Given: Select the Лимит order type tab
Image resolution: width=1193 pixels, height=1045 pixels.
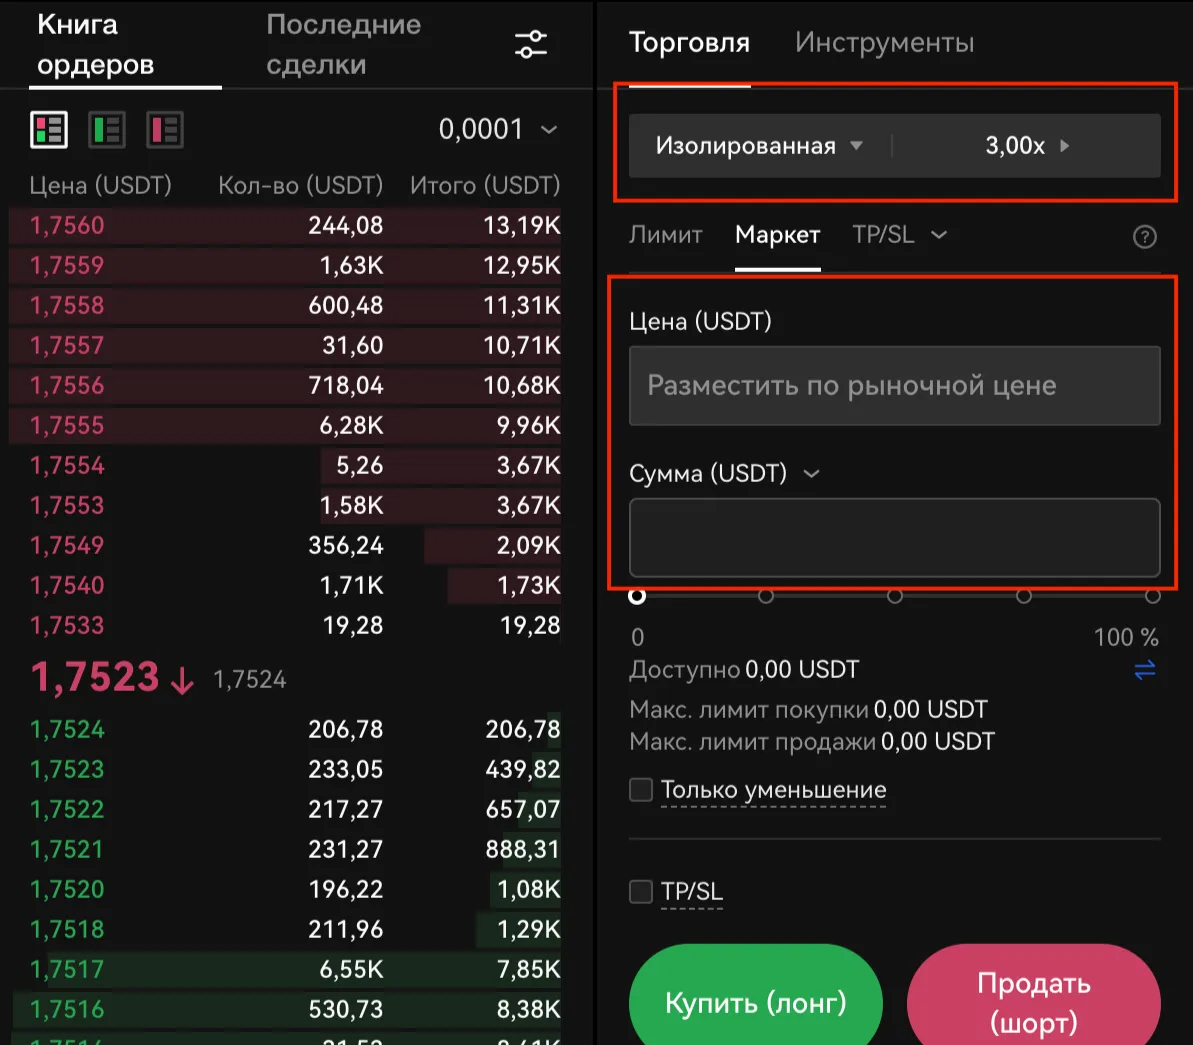Looking at the screenshot, I should [666, 235].
